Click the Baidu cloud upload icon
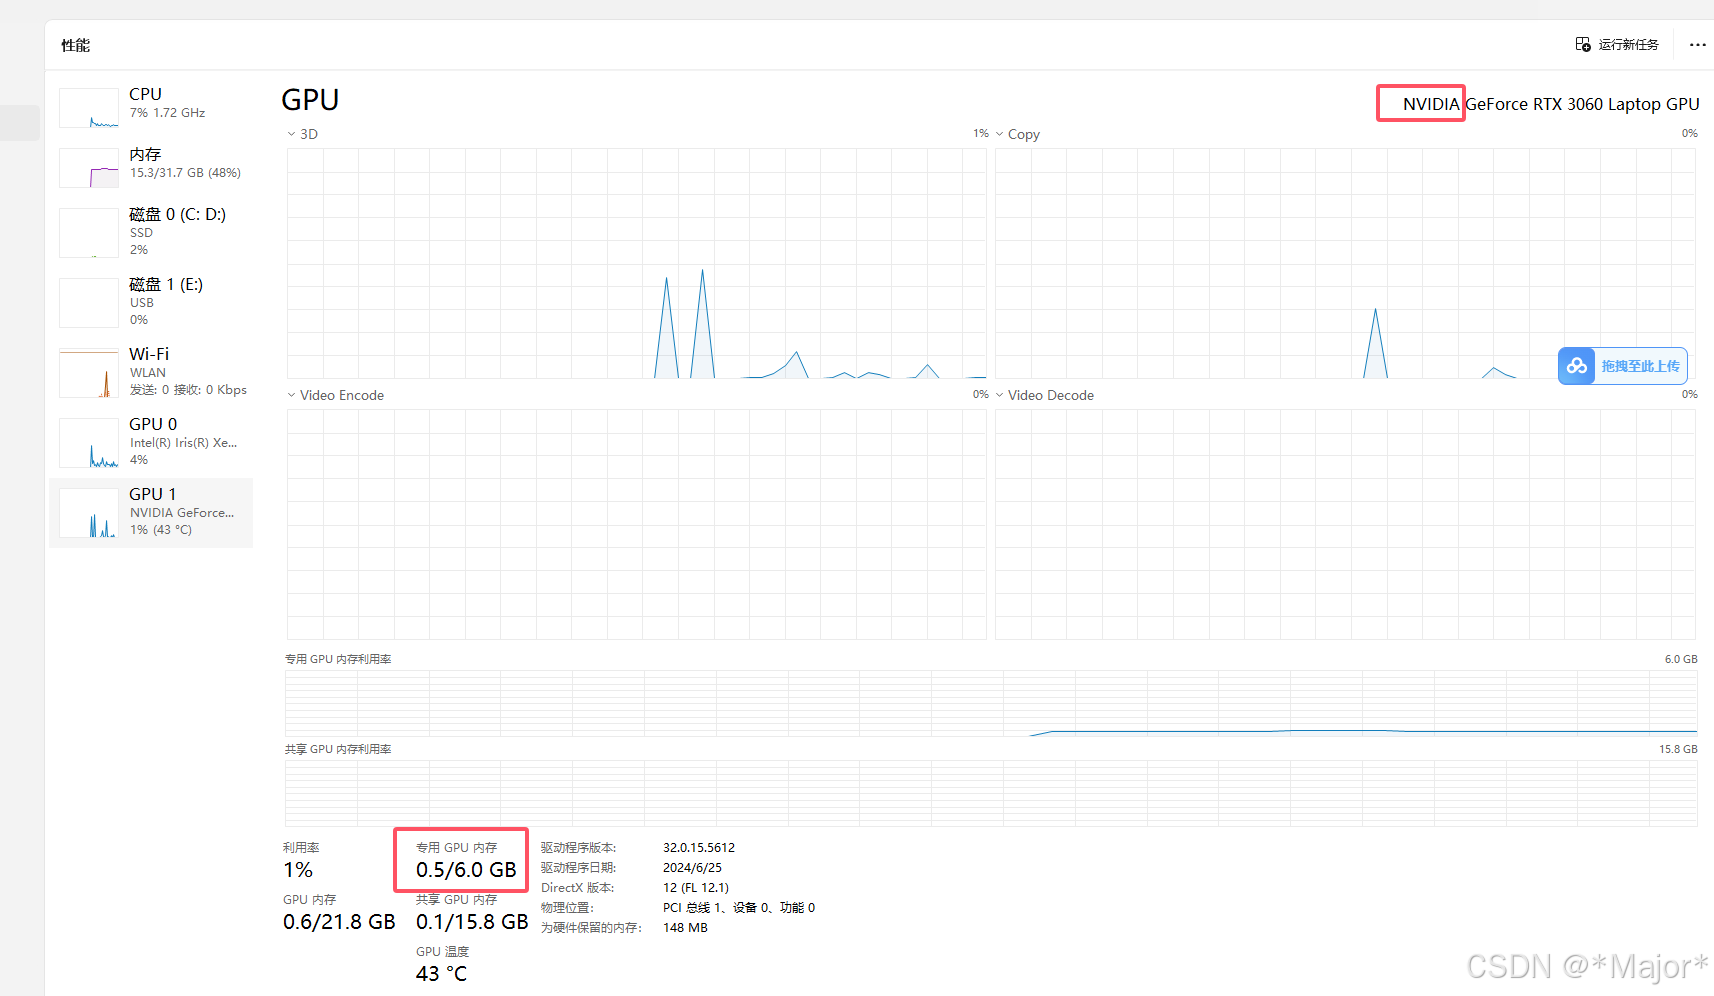The image size is (1714, 996). pos(1577,366)
